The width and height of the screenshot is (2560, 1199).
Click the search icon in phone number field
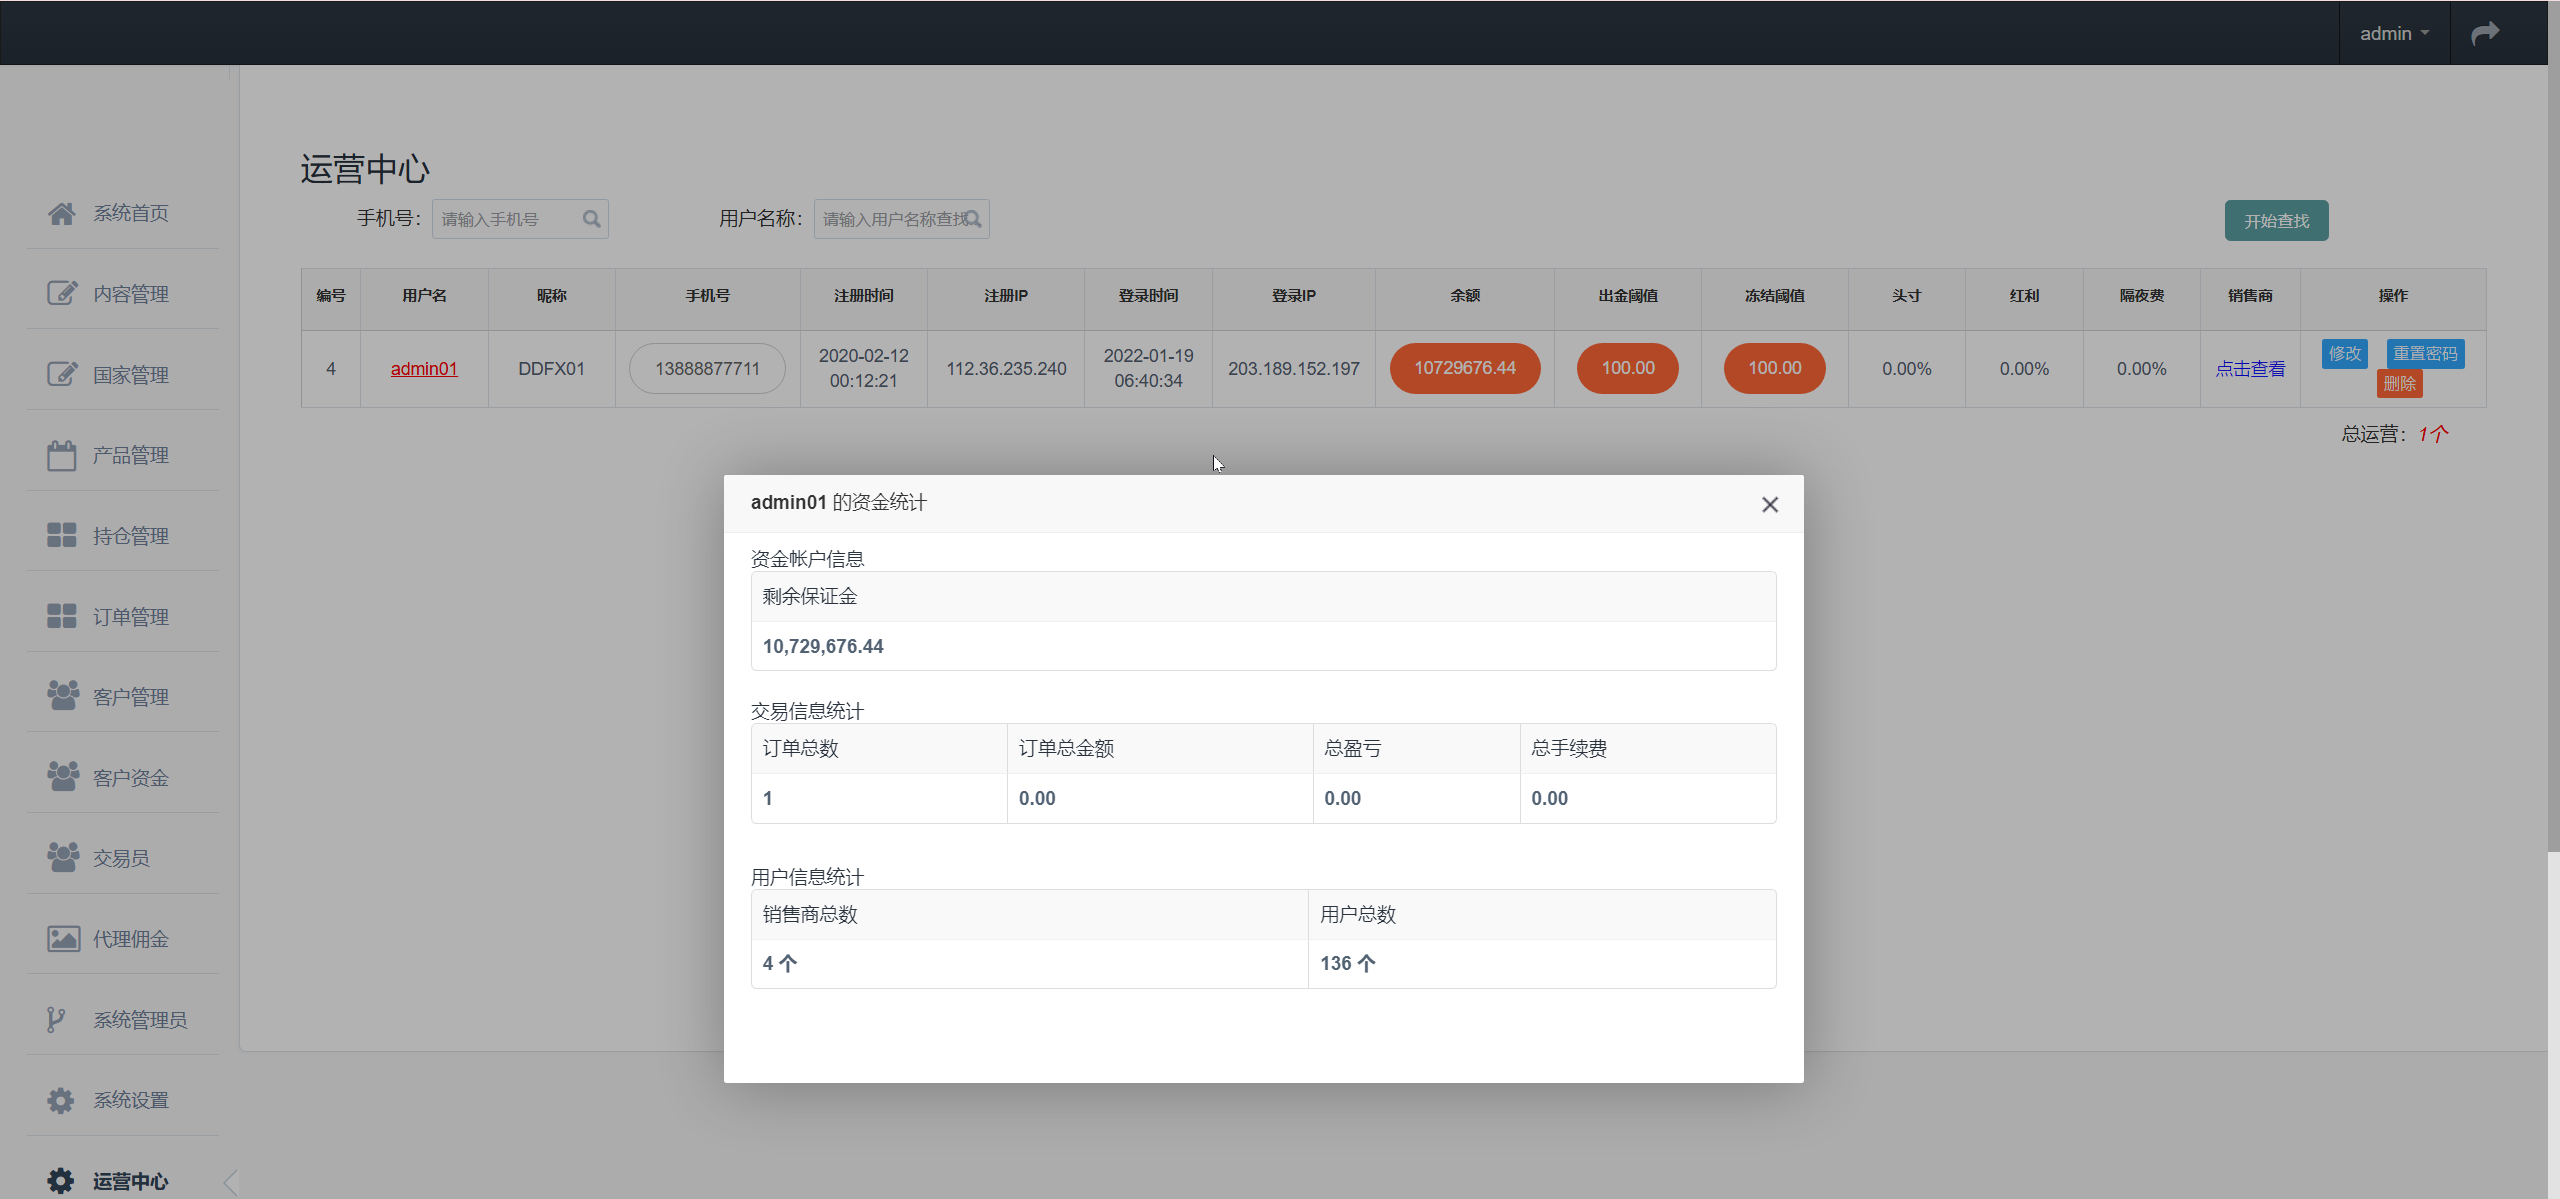pyautogui.click(x=591, y=219)
